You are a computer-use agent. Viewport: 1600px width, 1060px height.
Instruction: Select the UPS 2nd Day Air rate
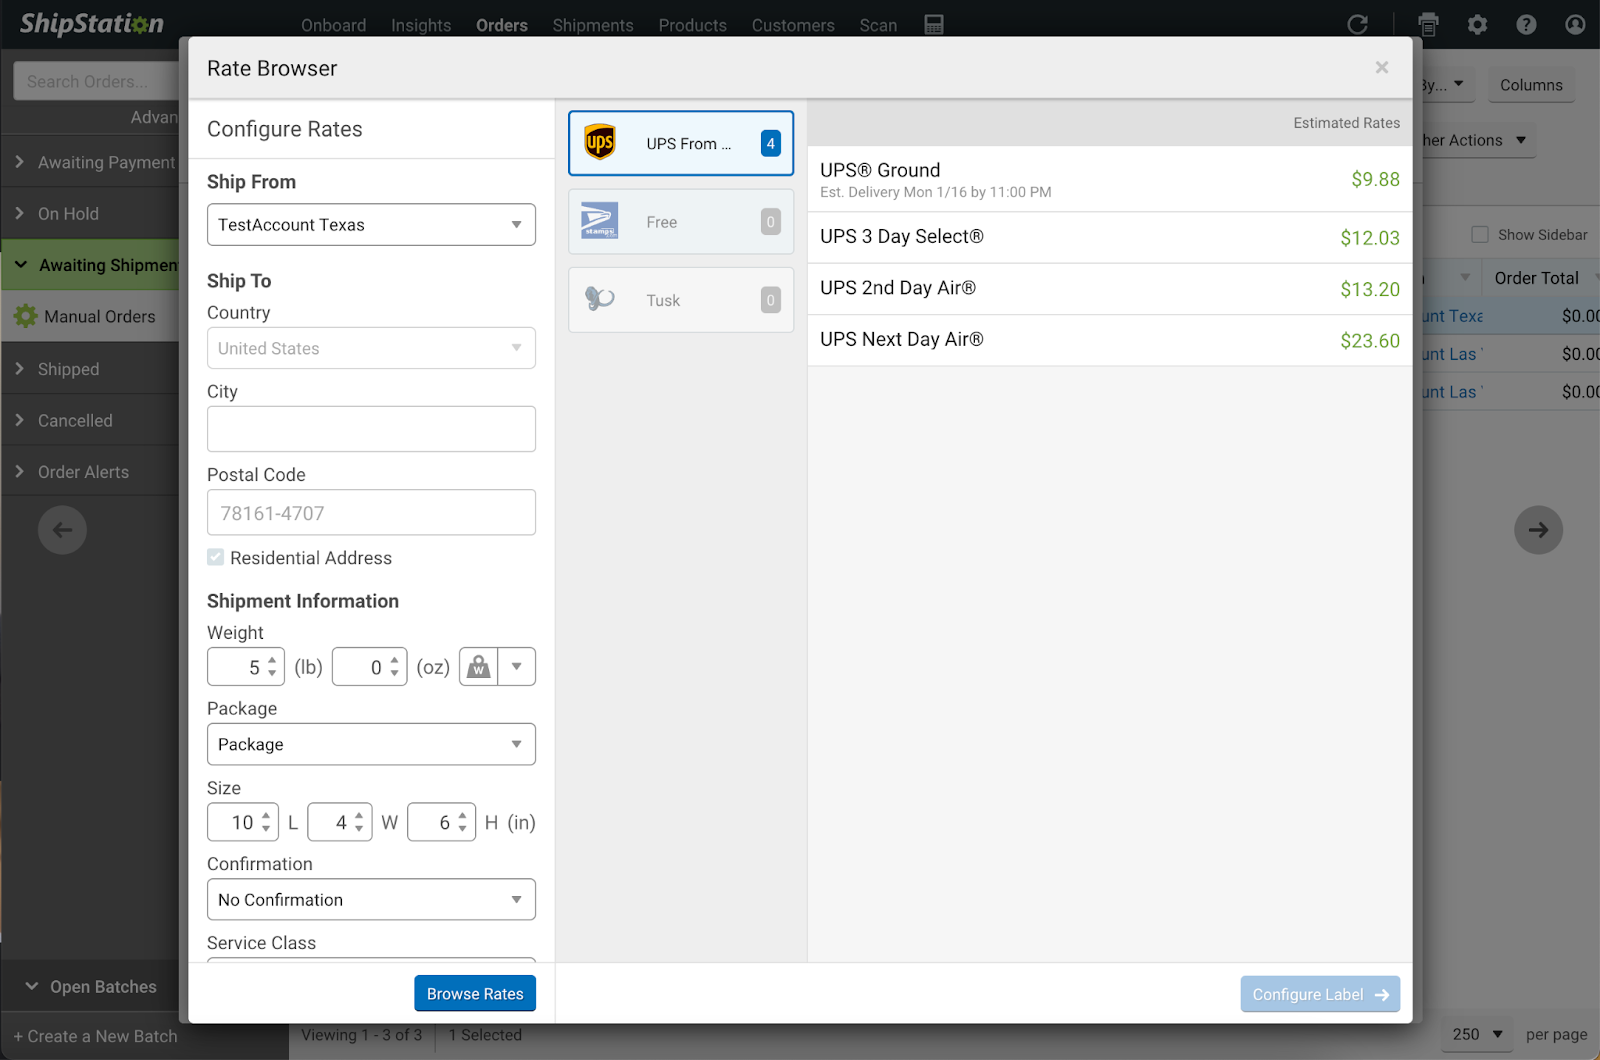(1110, 289)
